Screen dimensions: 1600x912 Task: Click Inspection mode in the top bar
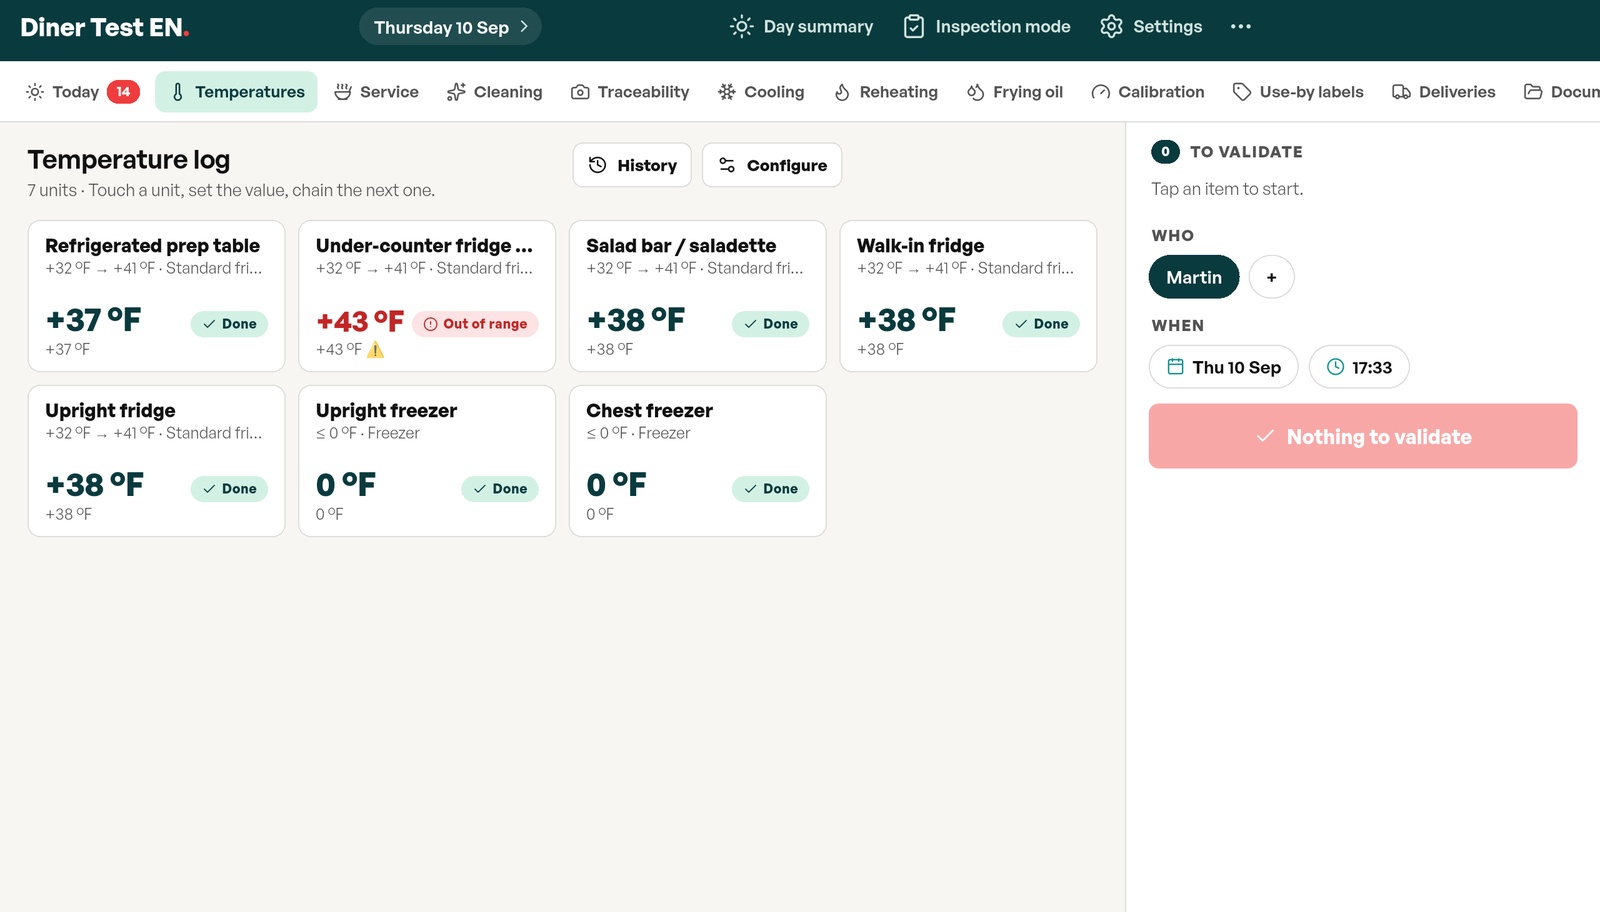(987, 27)
